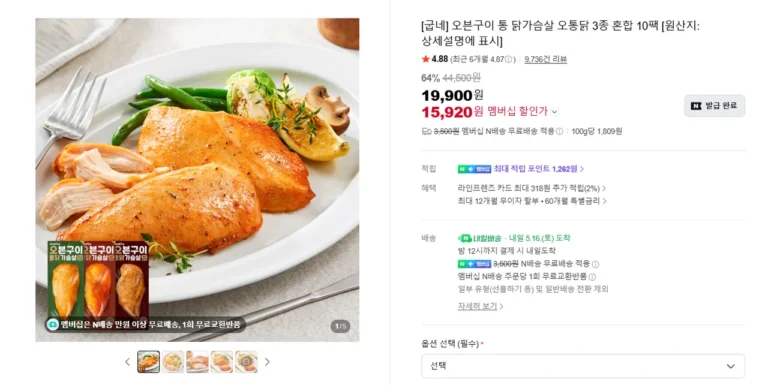768x385 pixels.
Task: Show next thumbnails with right arrow
Action: 267,362
